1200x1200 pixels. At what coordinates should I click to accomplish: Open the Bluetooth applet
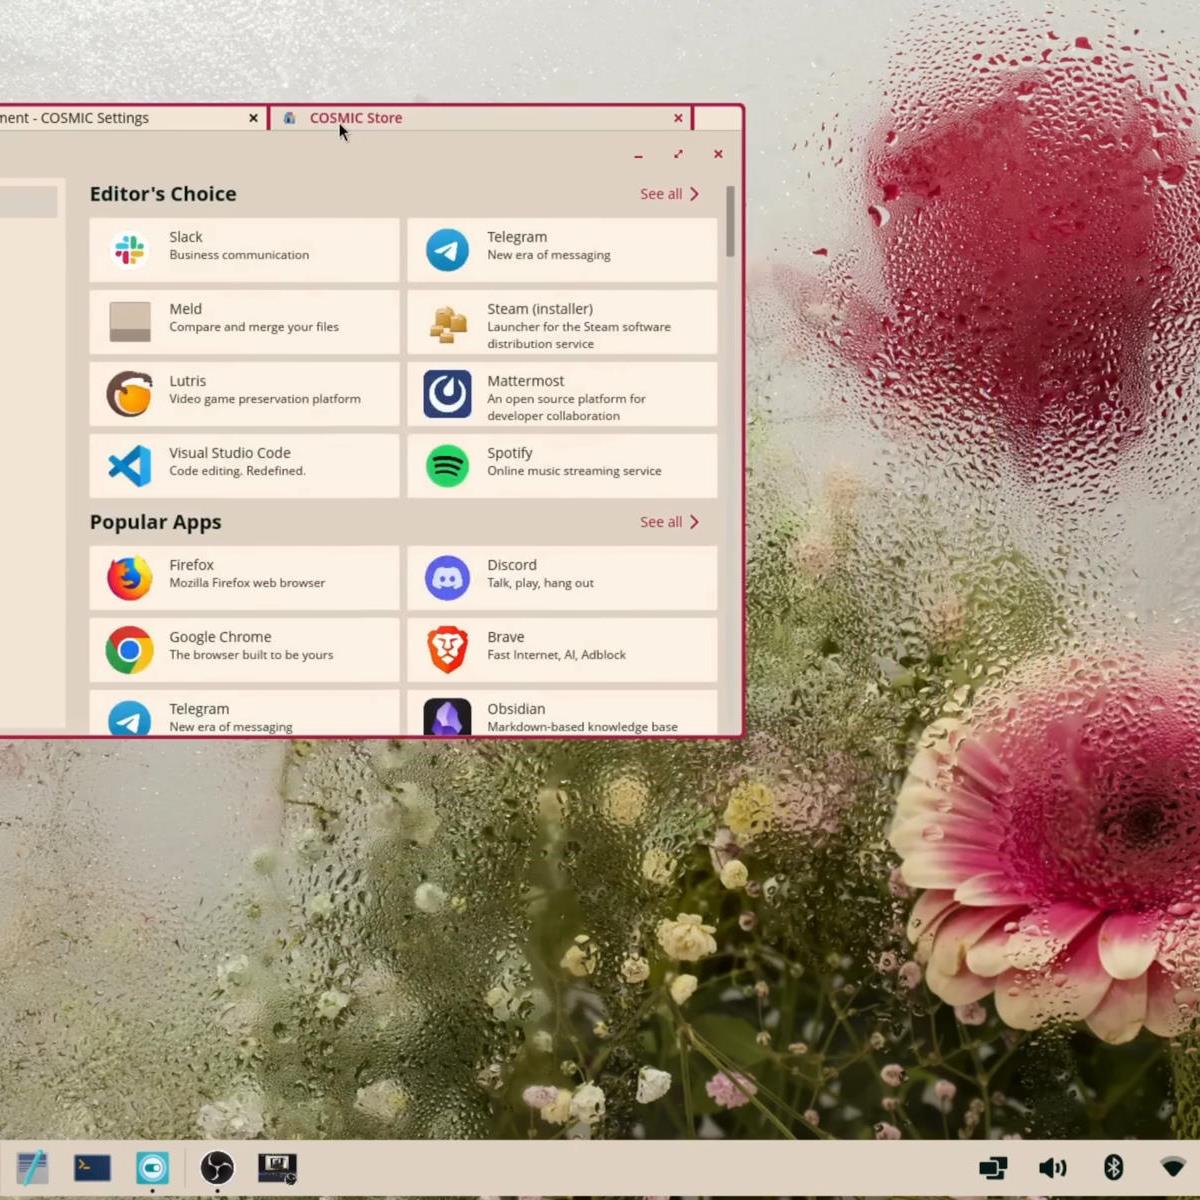point(1113,1167)
